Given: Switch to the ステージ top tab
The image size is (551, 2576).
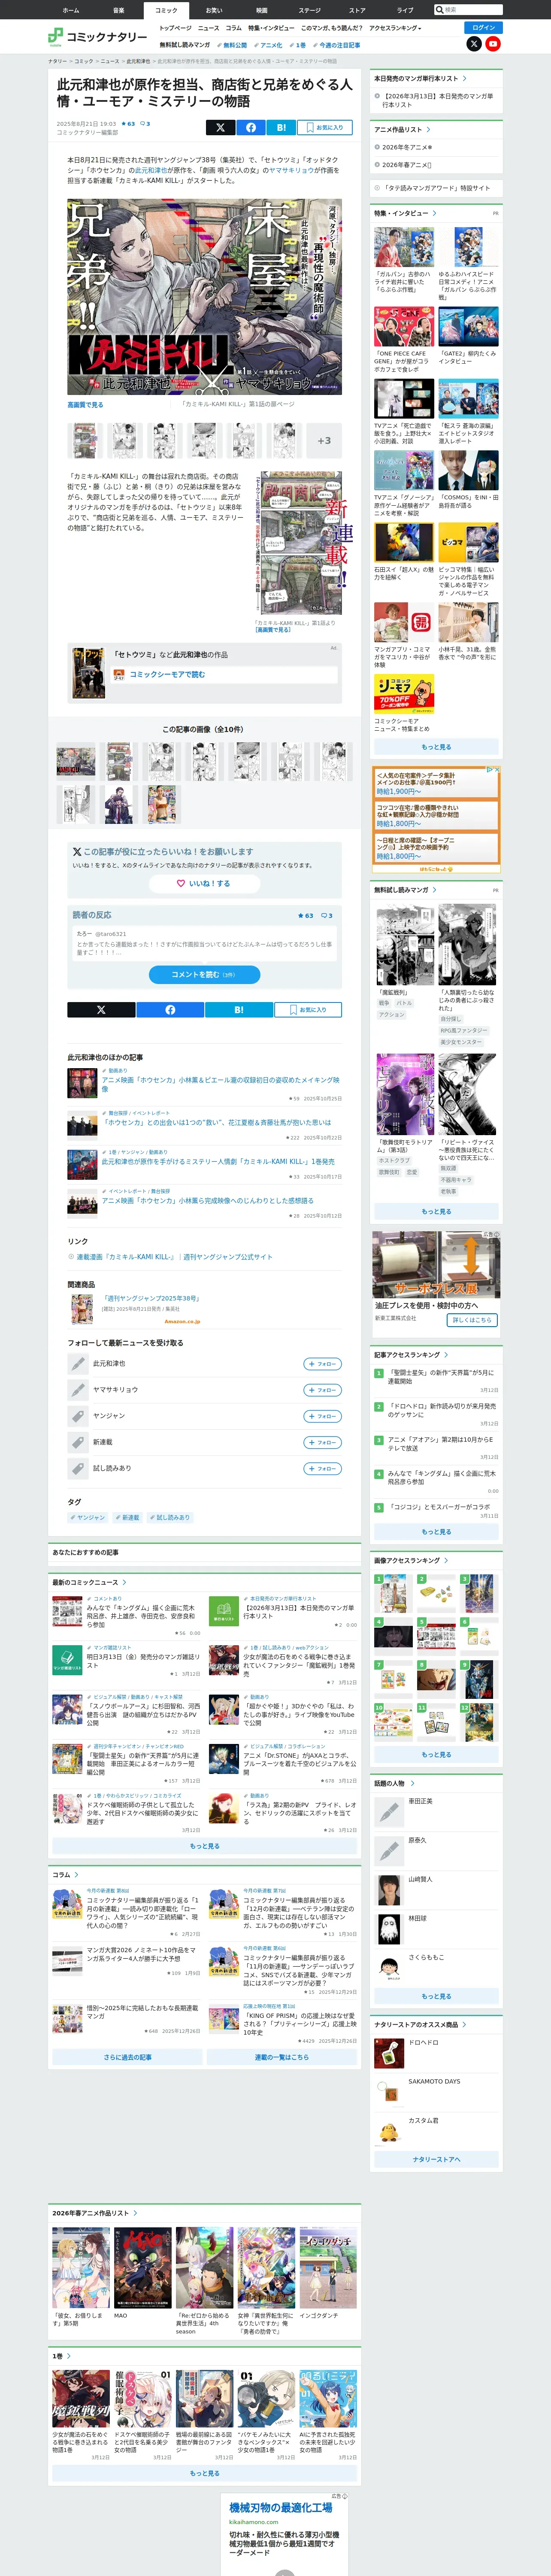Looking at the screenshot, I should coord(309,10).
